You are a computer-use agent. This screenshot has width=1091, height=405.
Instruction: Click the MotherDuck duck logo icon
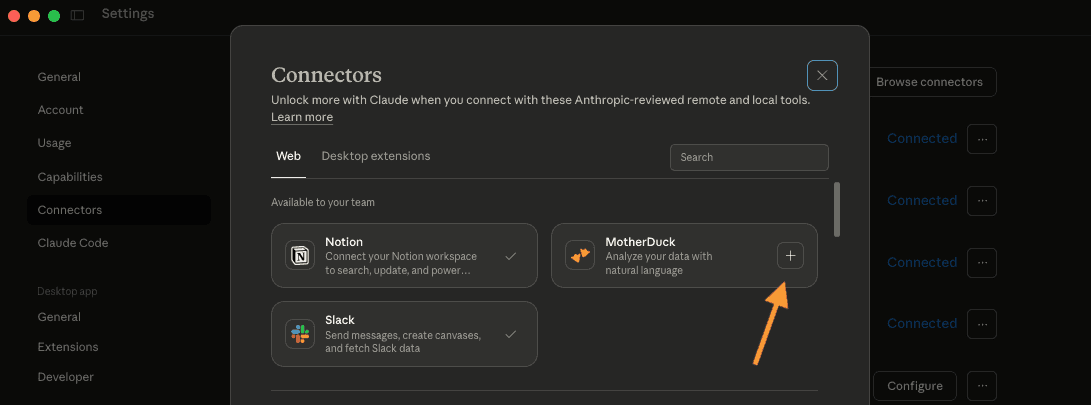580,255
